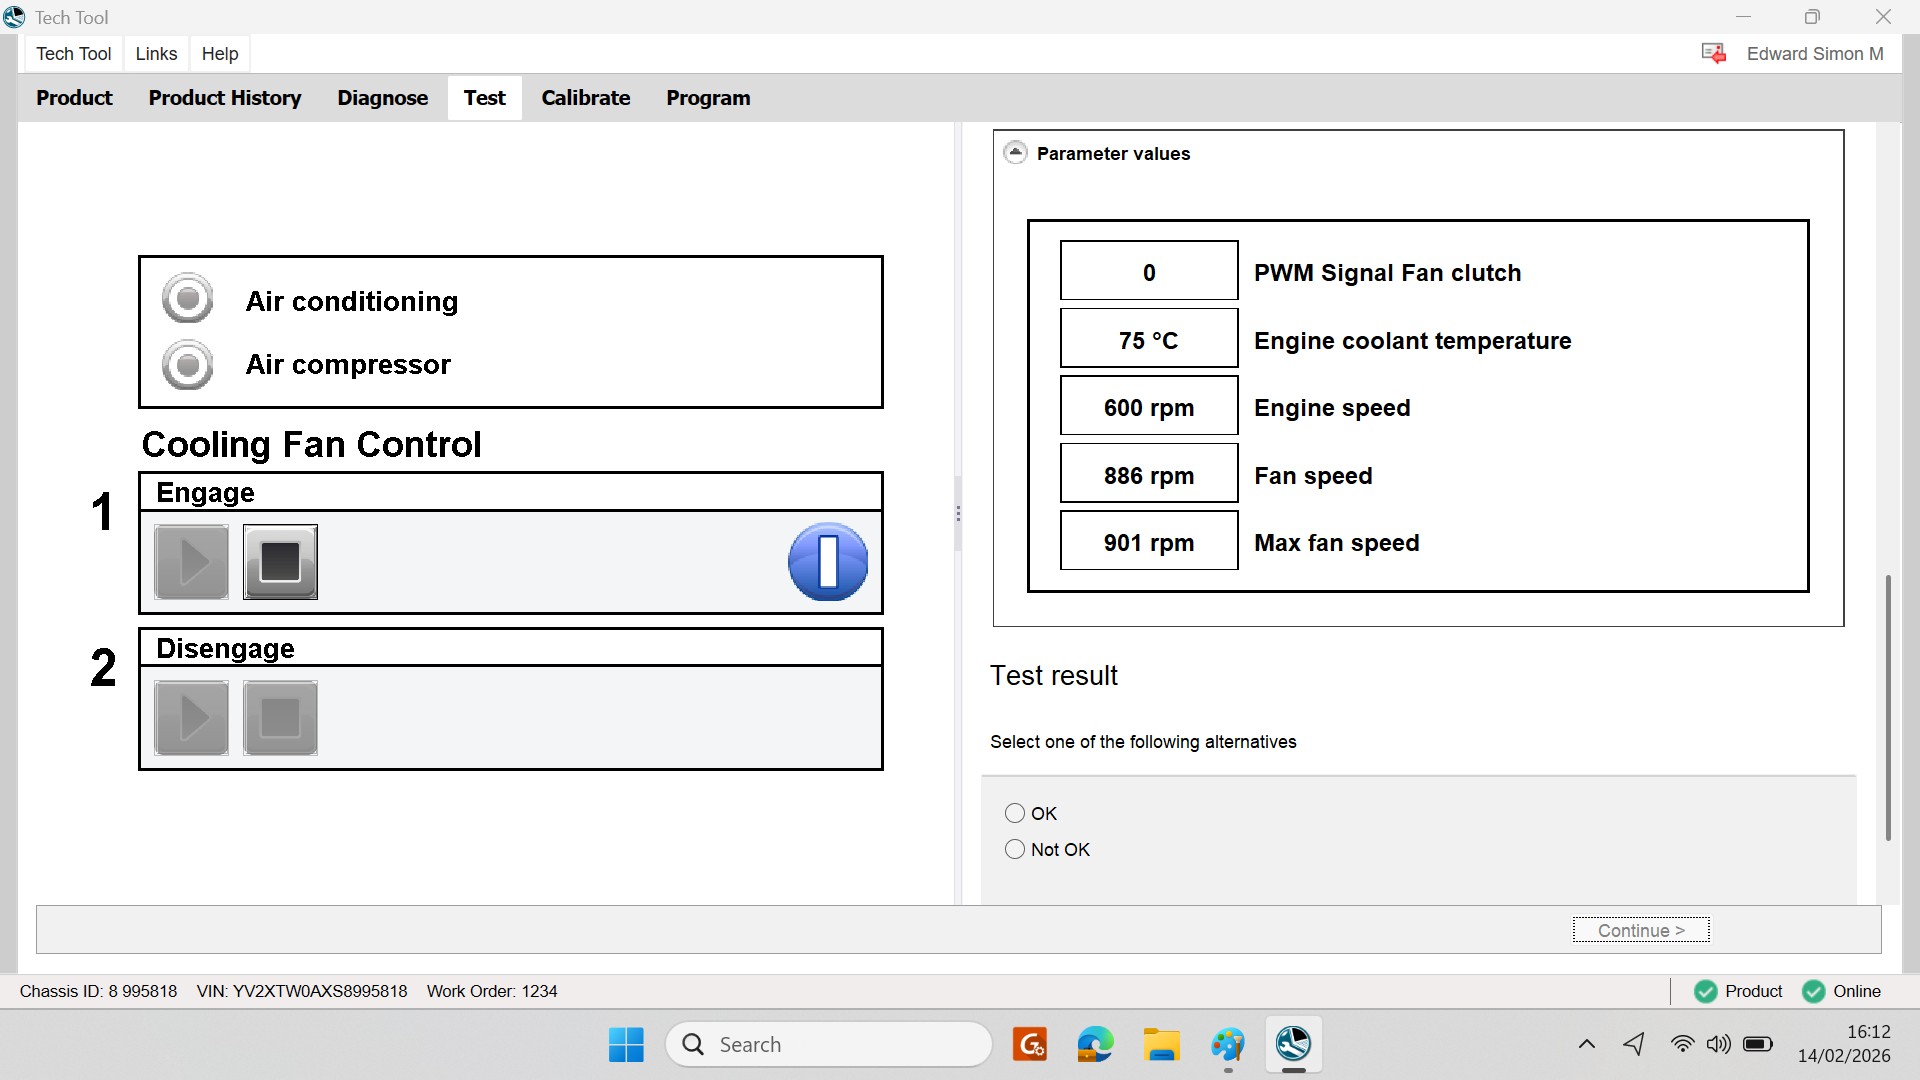Open File Explorer from the taskbar
The width and height of the screenshot is (1920, 1080).
pyautogui.click(x=1161, y=1045)
